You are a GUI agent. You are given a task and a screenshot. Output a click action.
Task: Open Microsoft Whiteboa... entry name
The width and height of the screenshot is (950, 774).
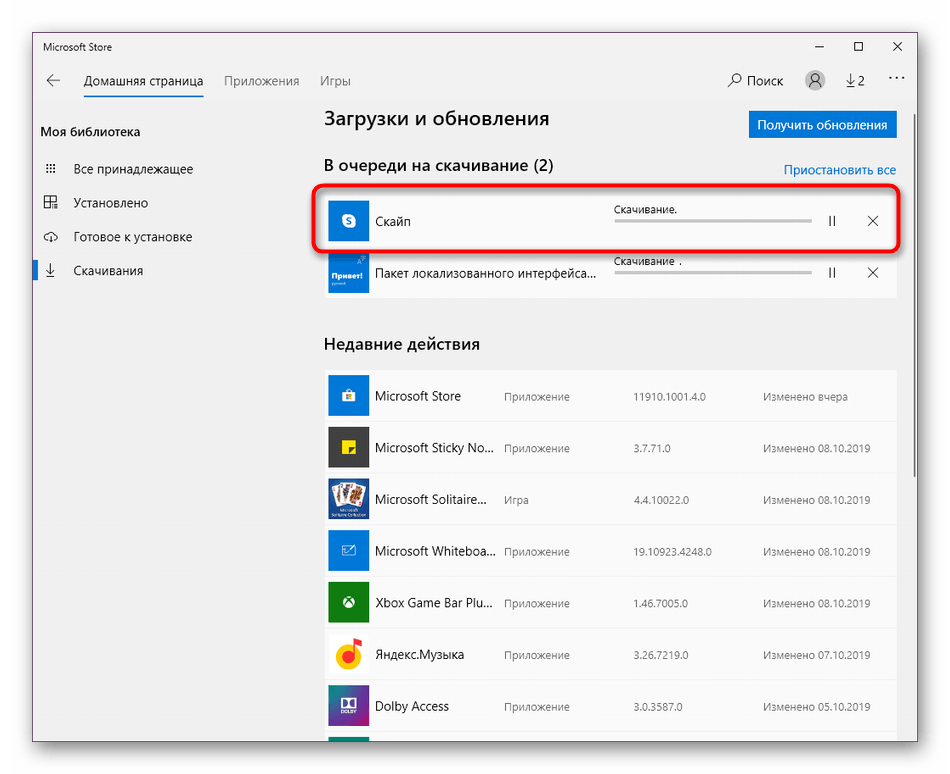(x=435, y=551)
